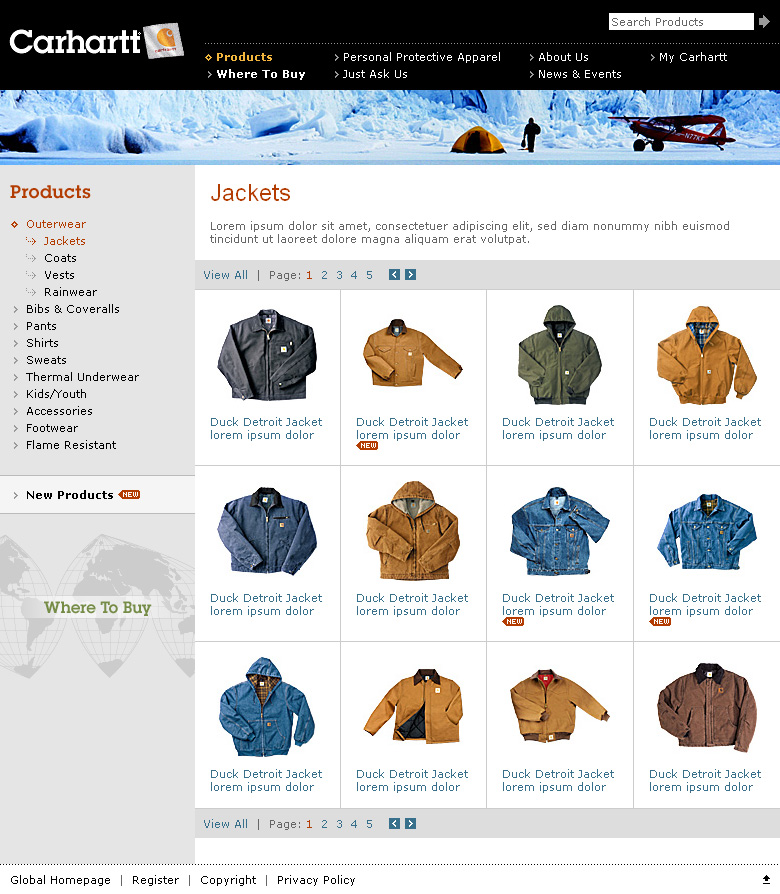Image resolution: width=780 pixels, height=894 pixels.
Task: Go to previous page using top pagination arrow
Action: pos(394,275)
